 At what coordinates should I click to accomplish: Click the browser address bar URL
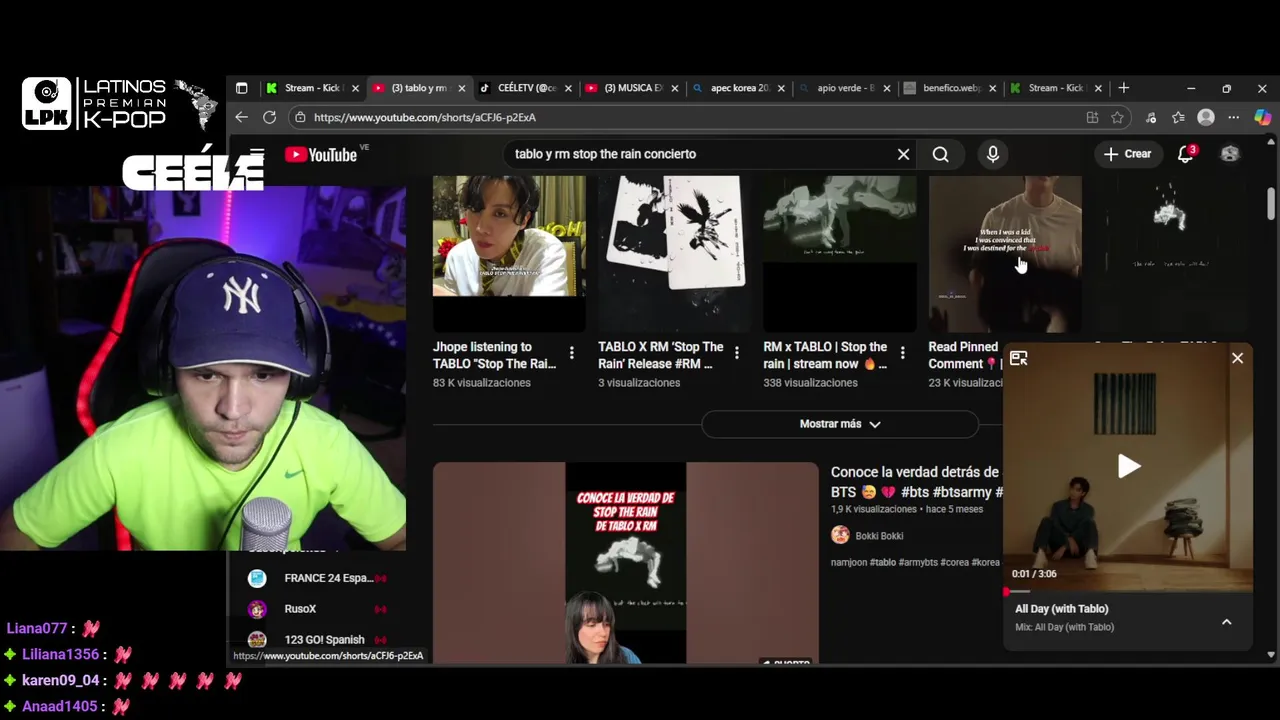click(x=425, y=117)
